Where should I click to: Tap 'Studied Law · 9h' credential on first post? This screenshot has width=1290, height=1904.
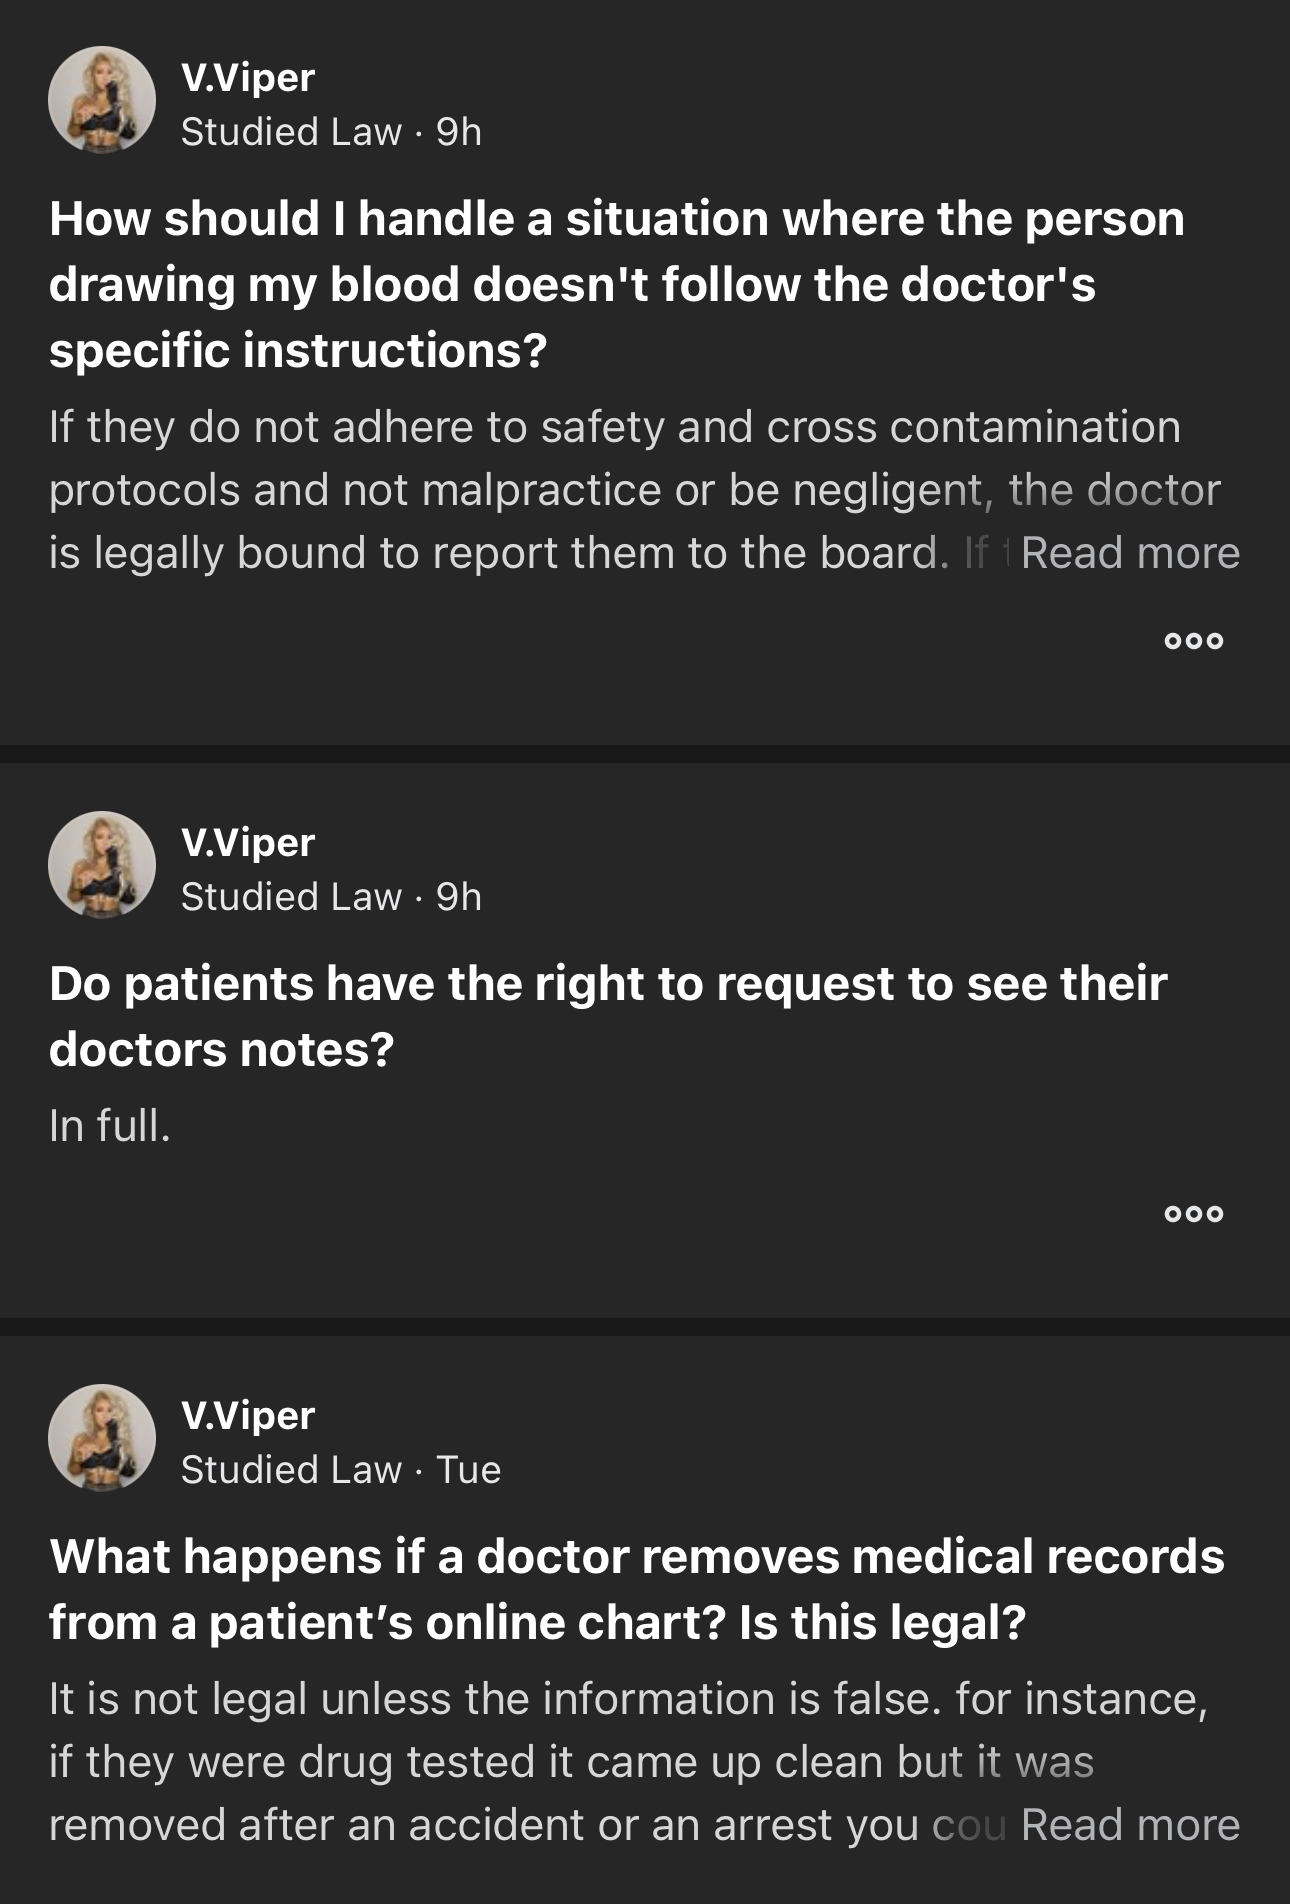pyautogui.click(x=331, y=132)
